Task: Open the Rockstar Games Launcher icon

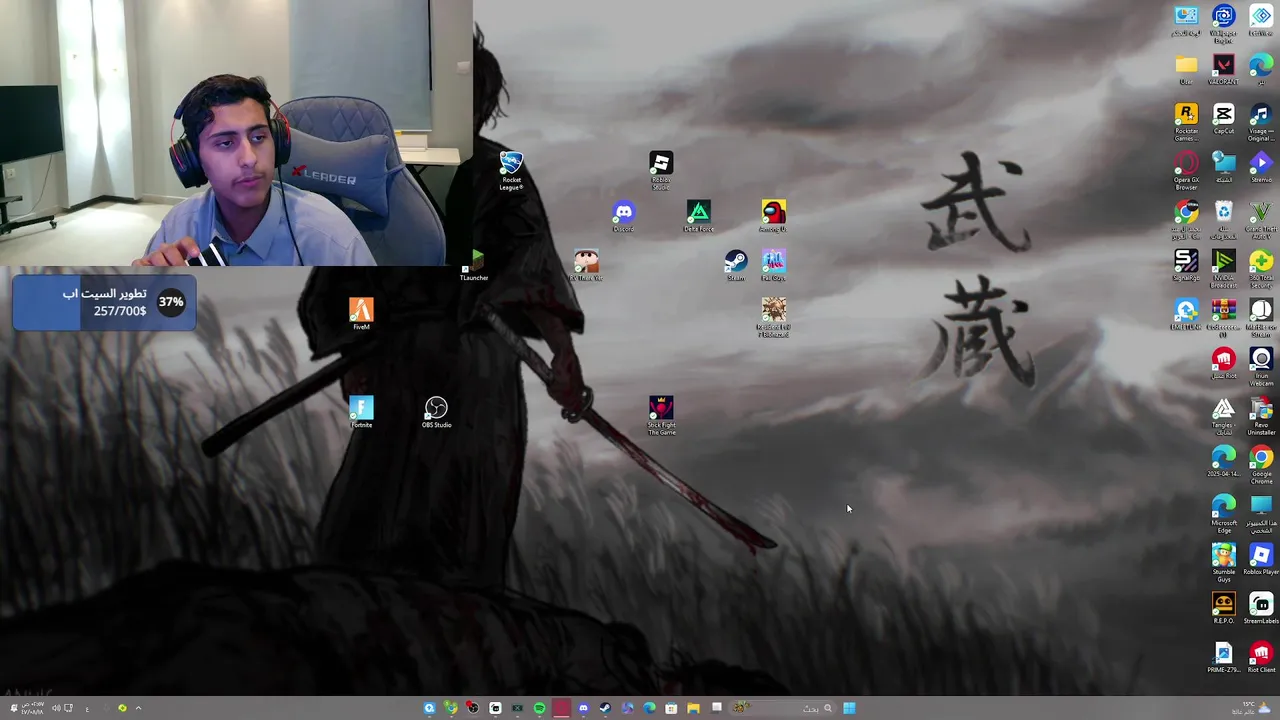Action: [x=1186, y=122]
